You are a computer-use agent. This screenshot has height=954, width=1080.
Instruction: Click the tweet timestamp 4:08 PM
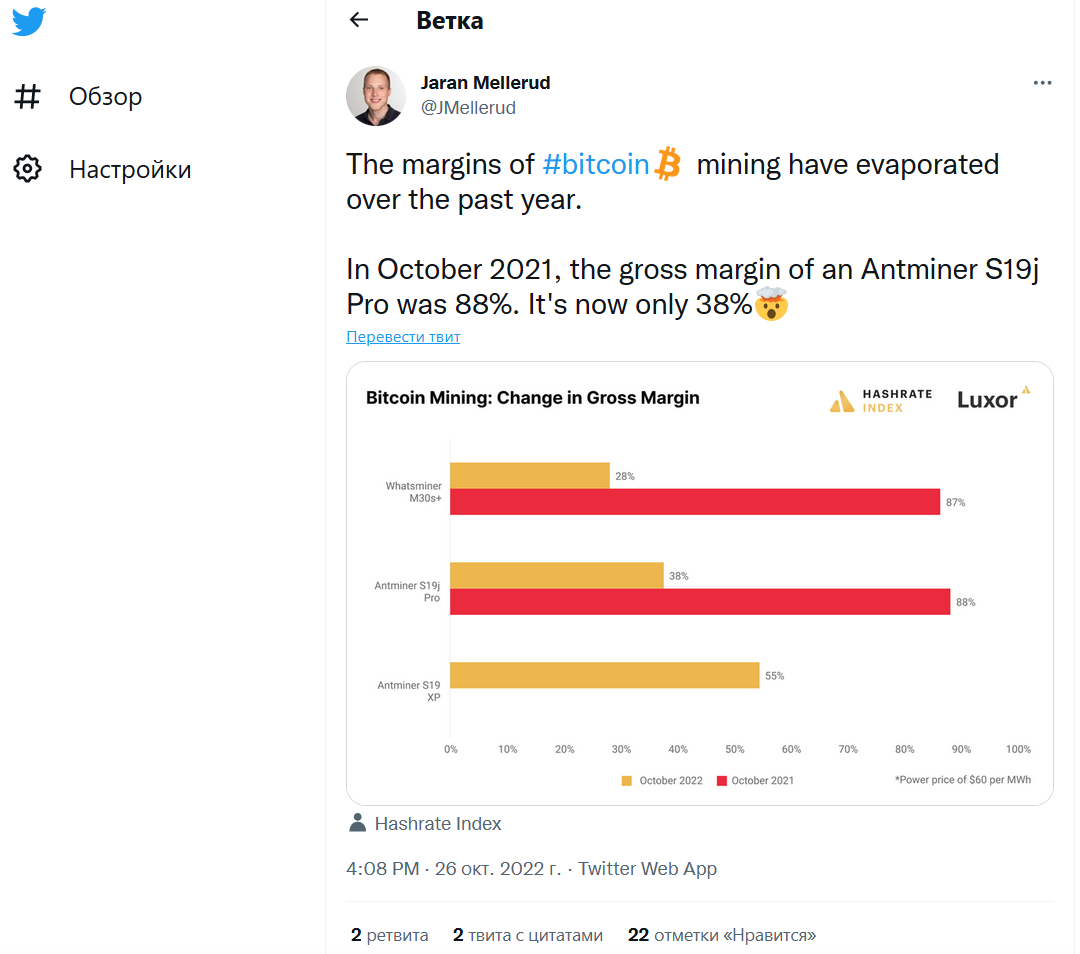(x=382, y=869)
